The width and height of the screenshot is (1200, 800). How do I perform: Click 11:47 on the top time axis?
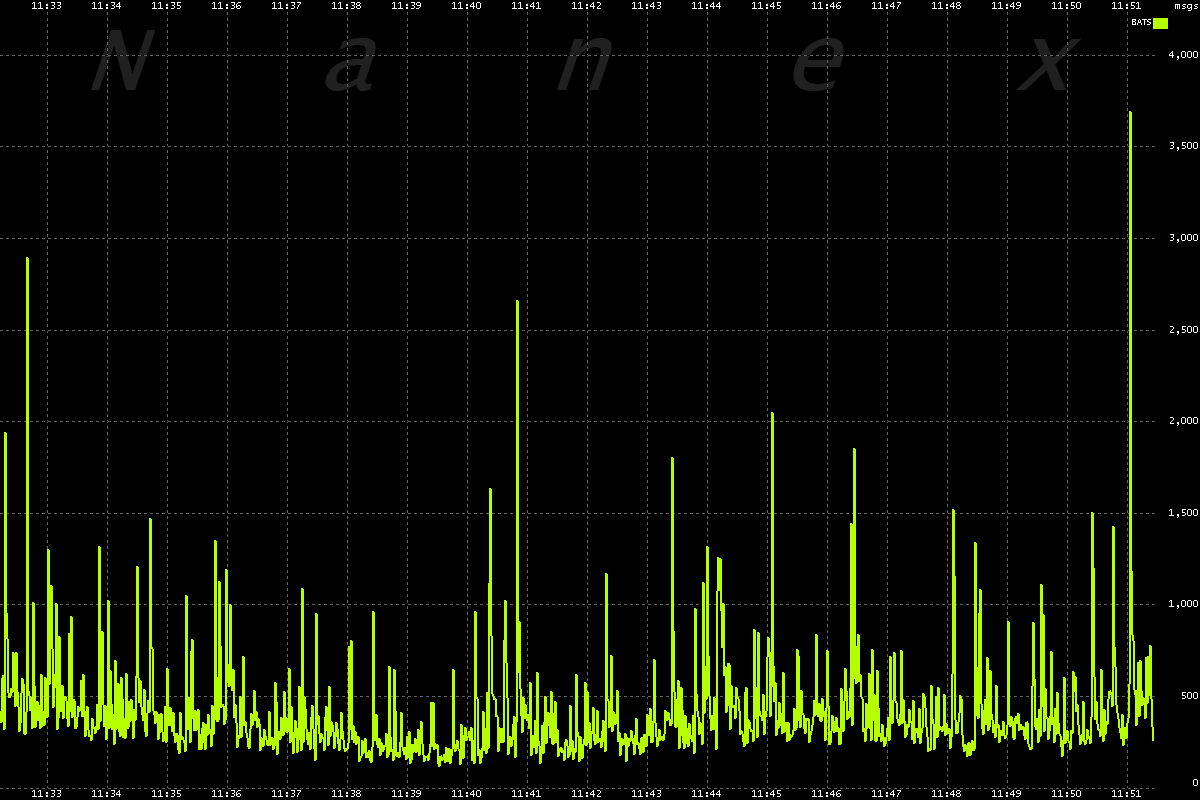point(886,6)
